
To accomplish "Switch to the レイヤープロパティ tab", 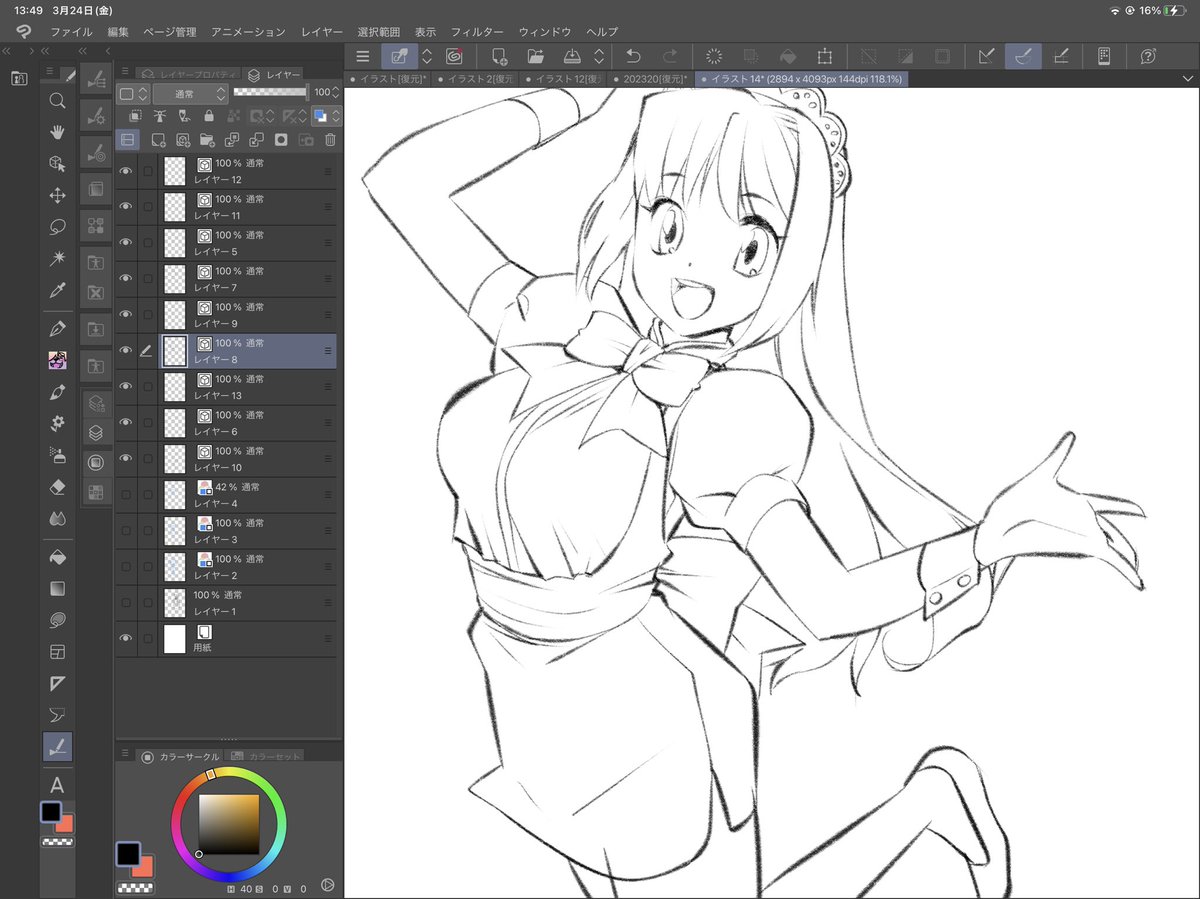I will point(190,74).
